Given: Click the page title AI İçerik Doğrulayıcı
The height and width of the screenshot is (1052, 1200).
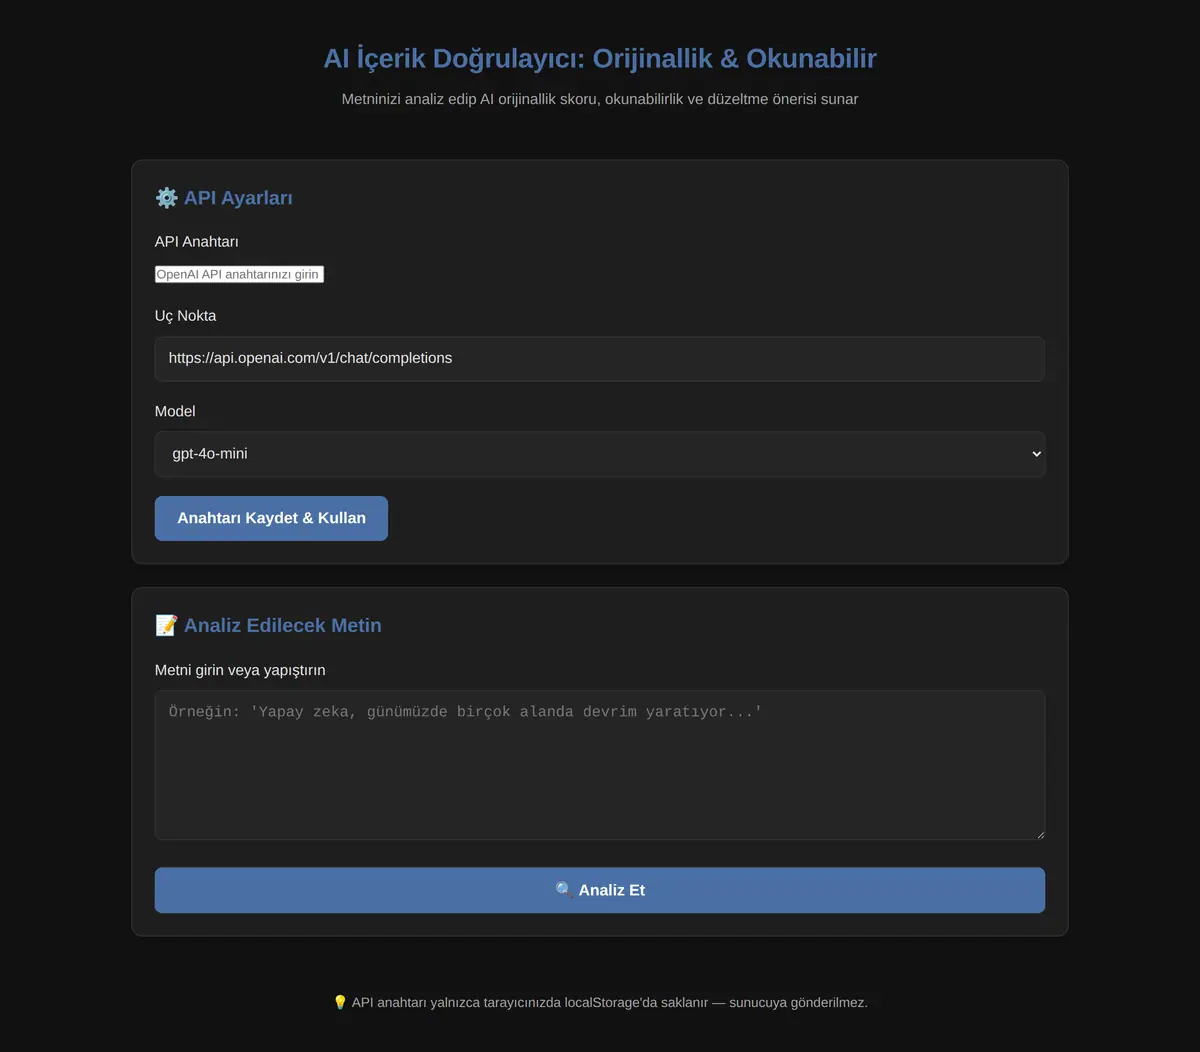Looking at the screenshot, I should click(600, 58).
